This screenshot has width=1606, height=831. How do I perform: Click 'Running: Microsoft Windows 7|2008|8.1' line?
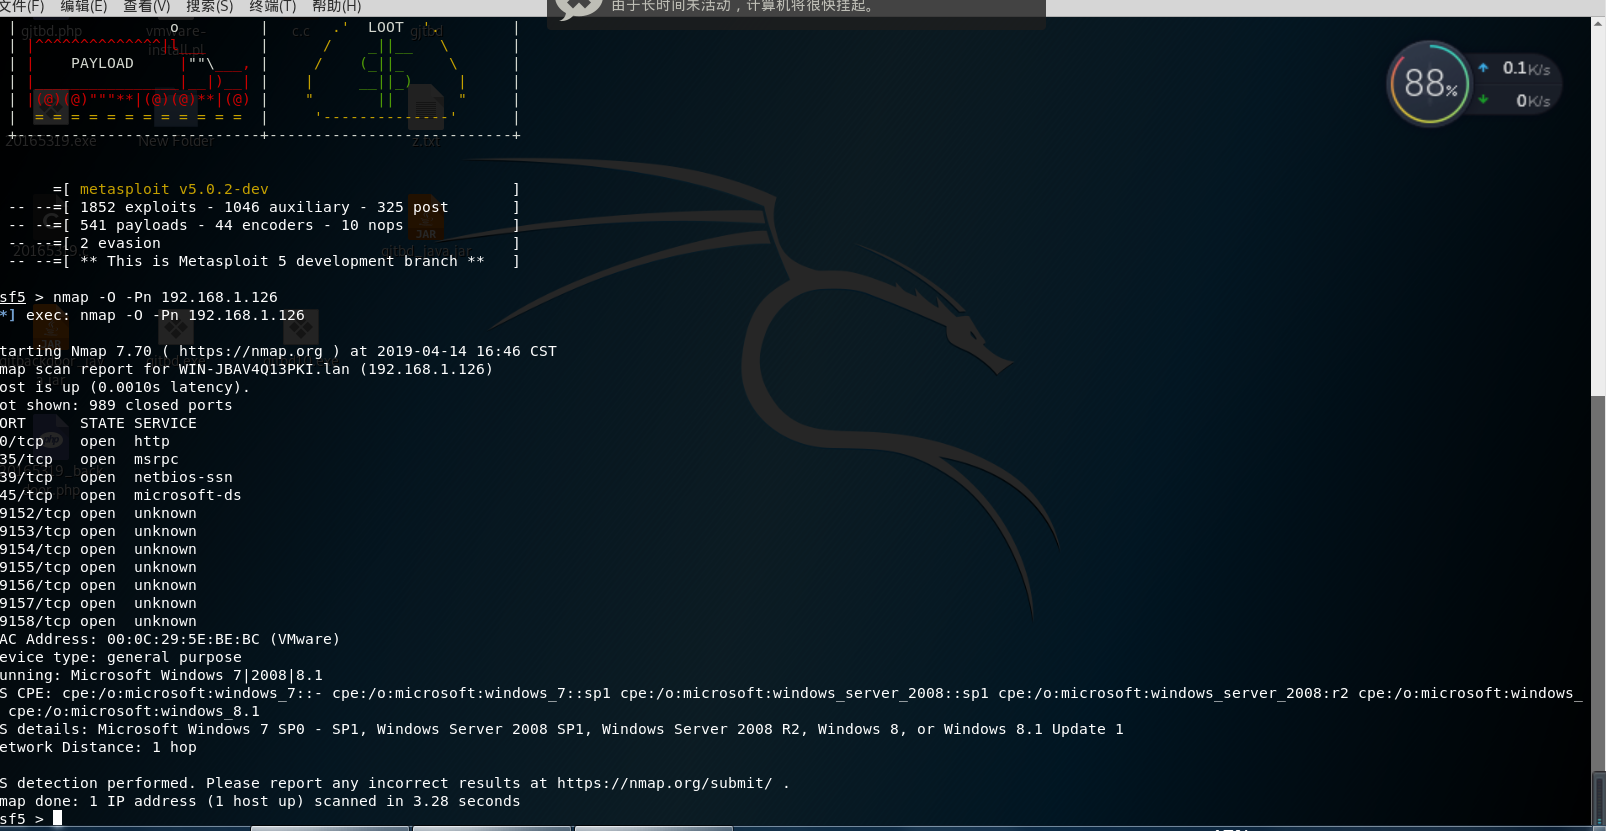(161, 675)
